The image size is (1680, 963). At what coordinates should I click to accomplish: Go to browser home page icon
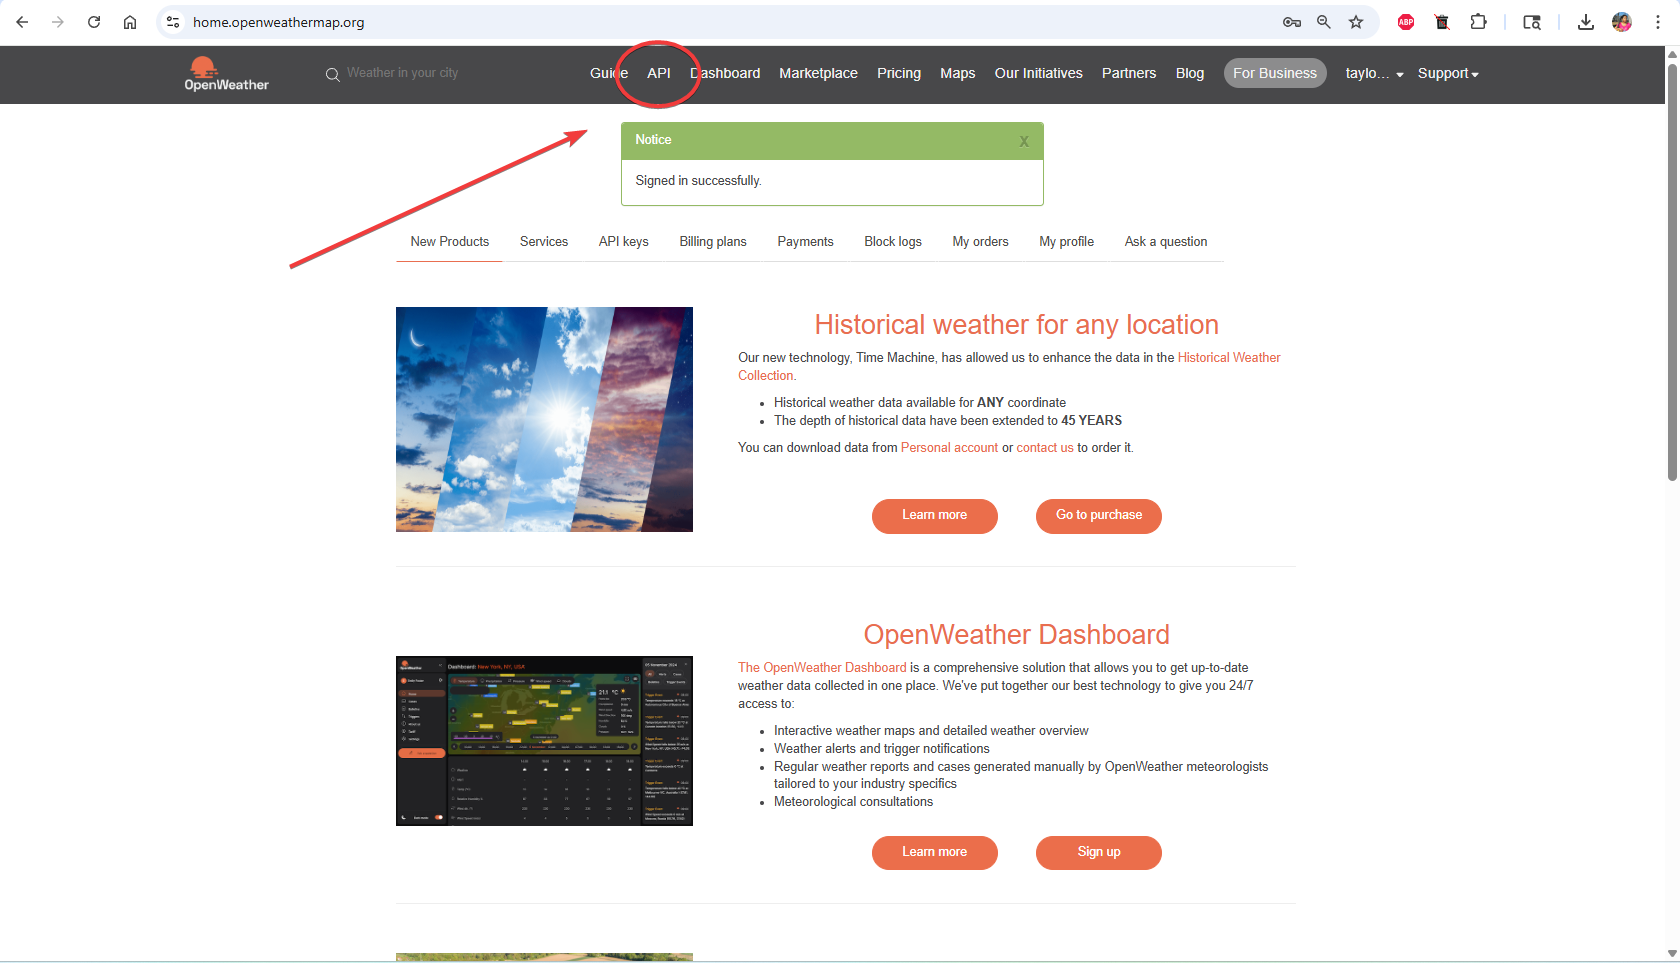130,22
